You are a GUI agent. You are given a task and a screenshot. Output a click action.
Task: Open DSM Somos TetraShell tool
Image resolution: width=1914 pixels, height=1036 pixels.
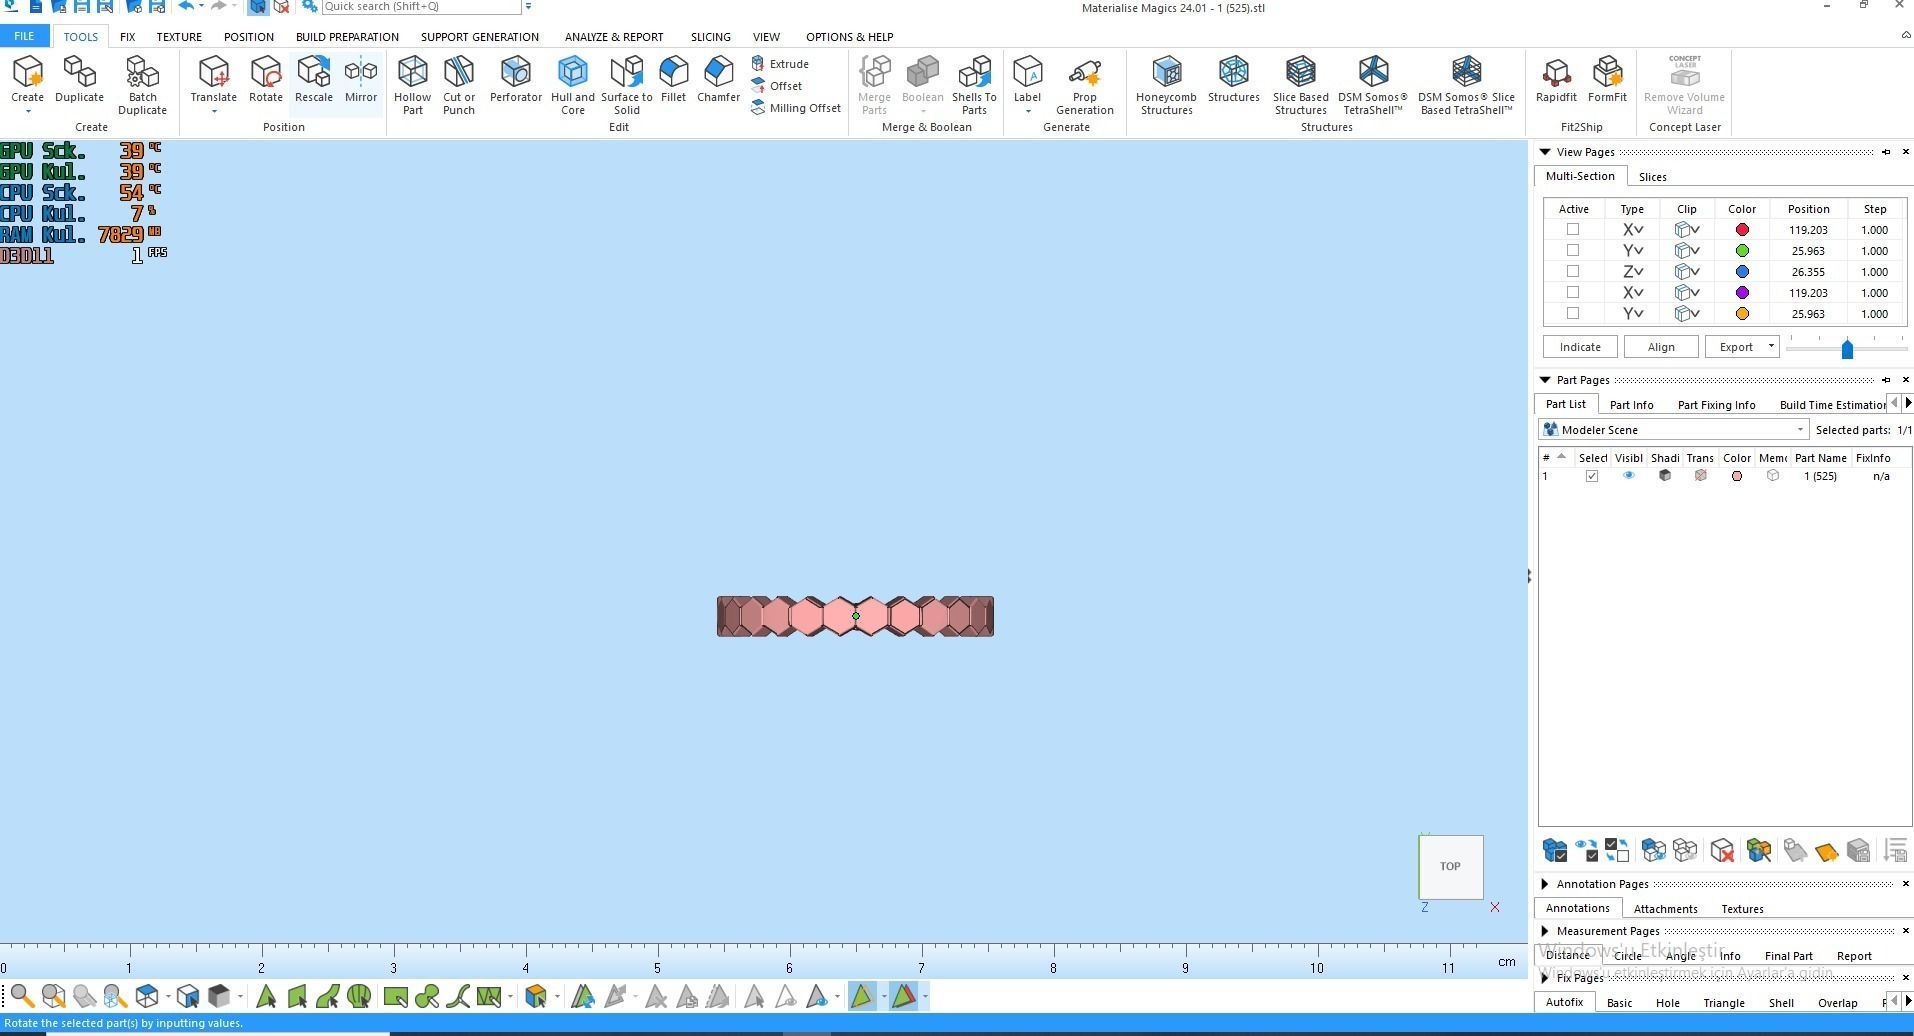(x=1373, y=85)
